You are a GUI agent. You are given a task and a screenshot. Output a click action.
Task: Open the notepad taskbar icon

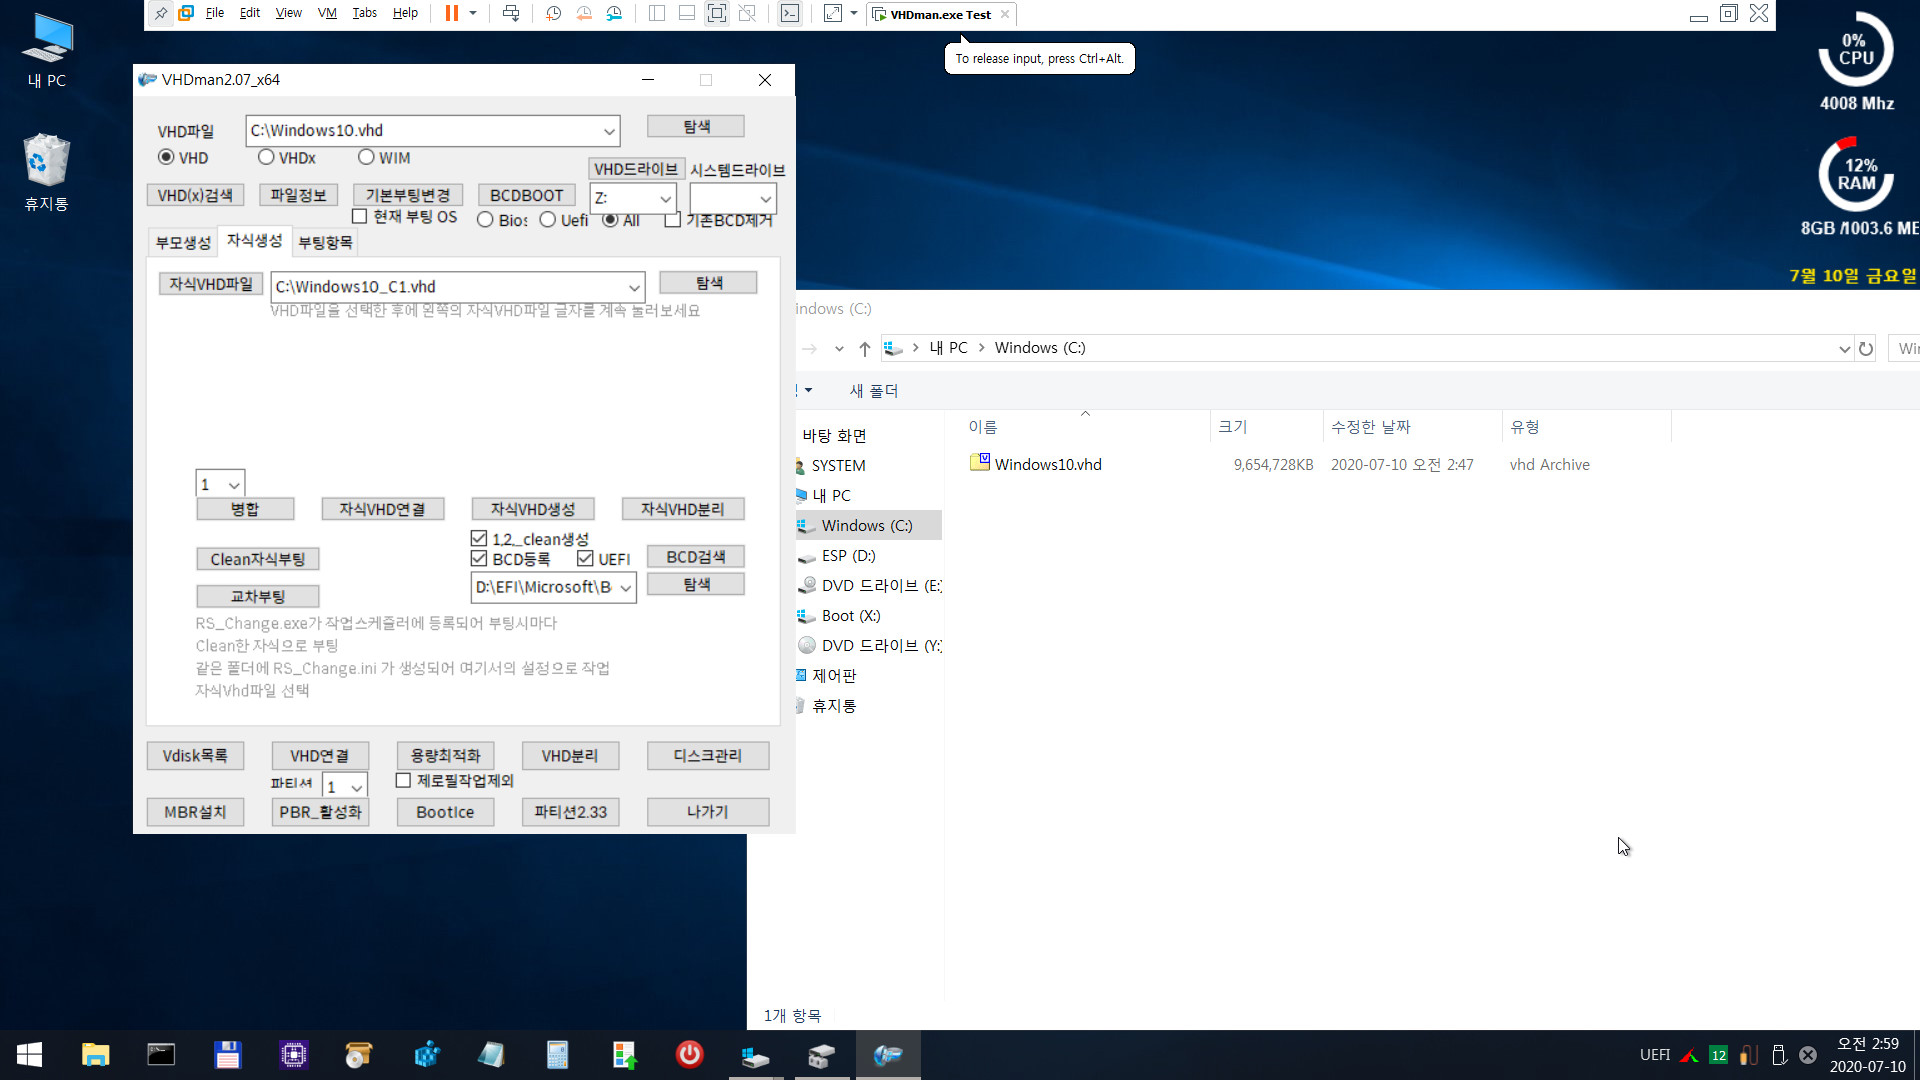point(491,1055)
